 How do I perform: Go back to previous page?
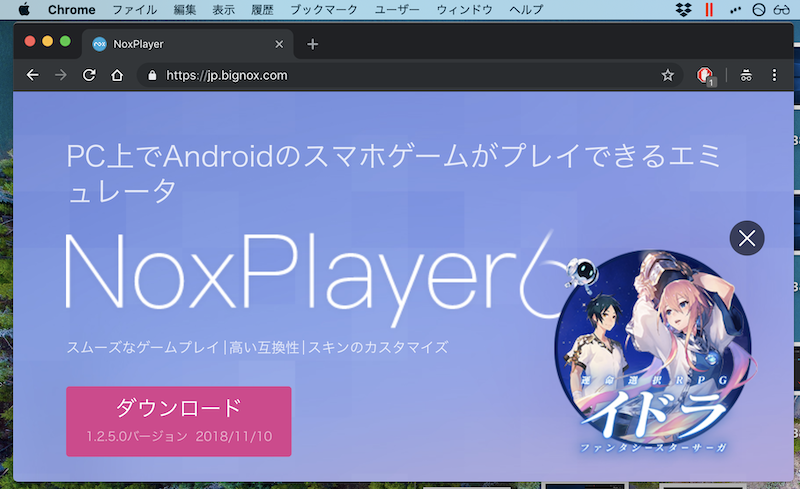pyautogui.click(x=33, y=76)
